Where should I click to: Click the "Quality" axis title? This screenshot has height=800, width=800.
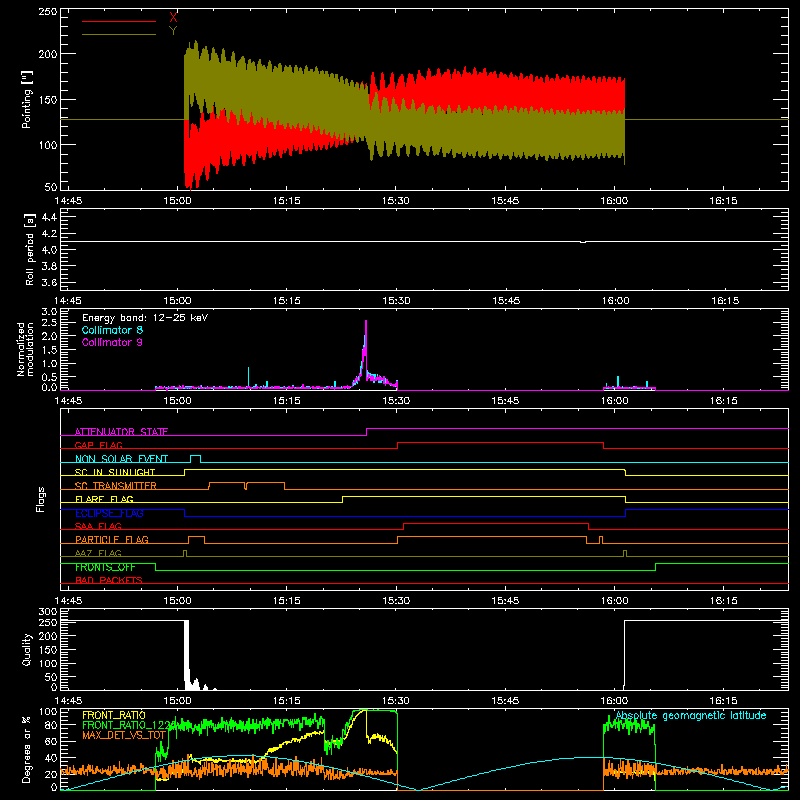[x=27, y=649]
